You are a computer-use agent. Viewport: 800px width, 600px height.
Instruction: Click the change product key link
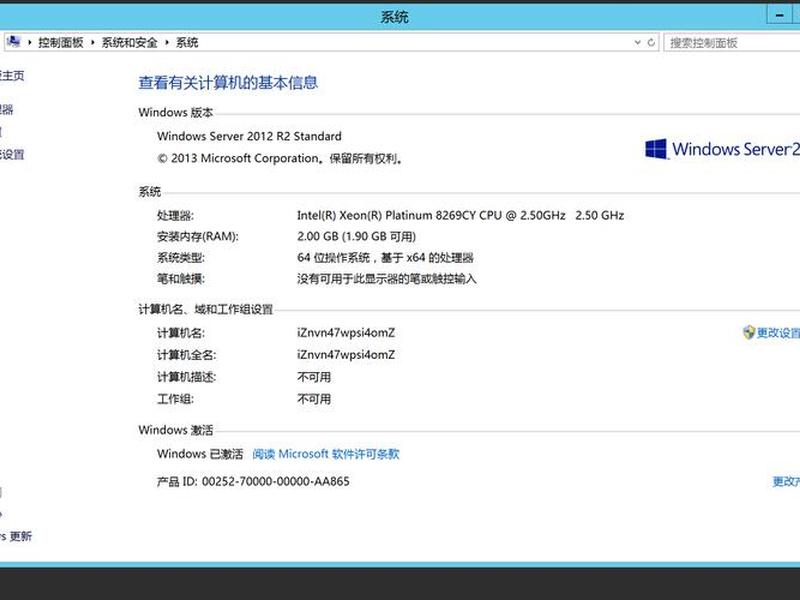(786, 481)
